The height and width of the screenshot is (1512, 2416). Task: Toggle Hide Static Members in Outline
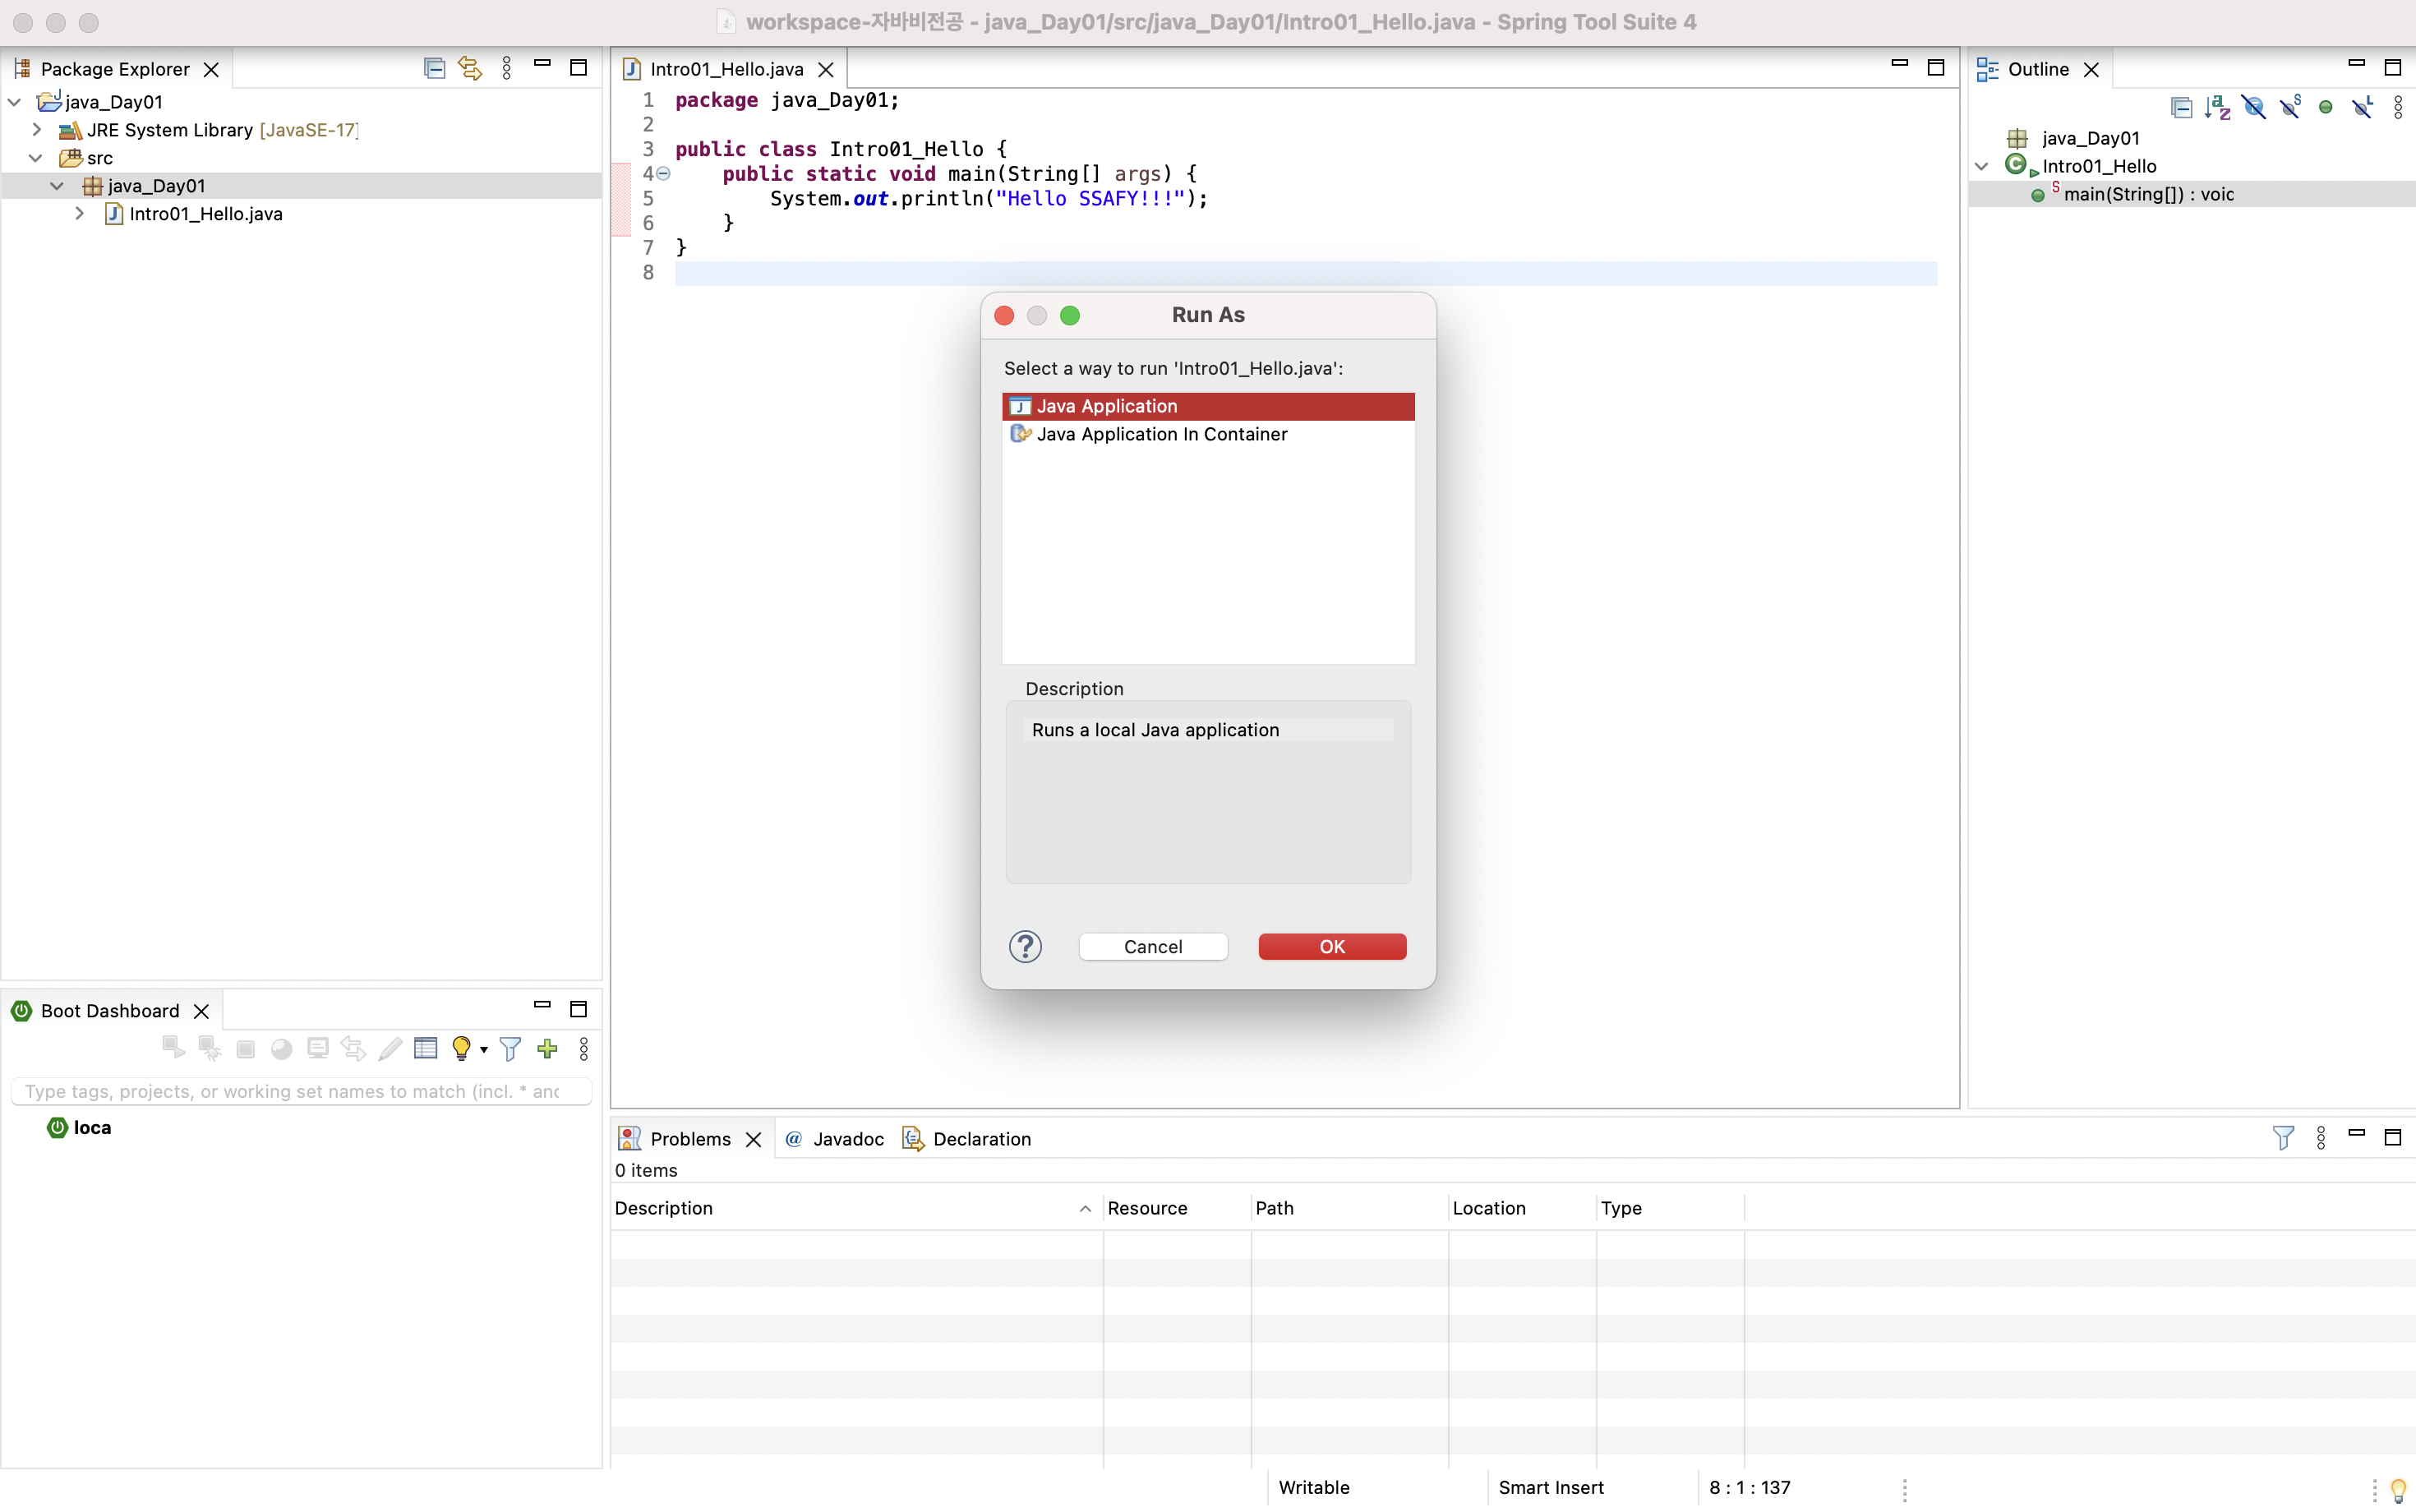point(2290,106)
